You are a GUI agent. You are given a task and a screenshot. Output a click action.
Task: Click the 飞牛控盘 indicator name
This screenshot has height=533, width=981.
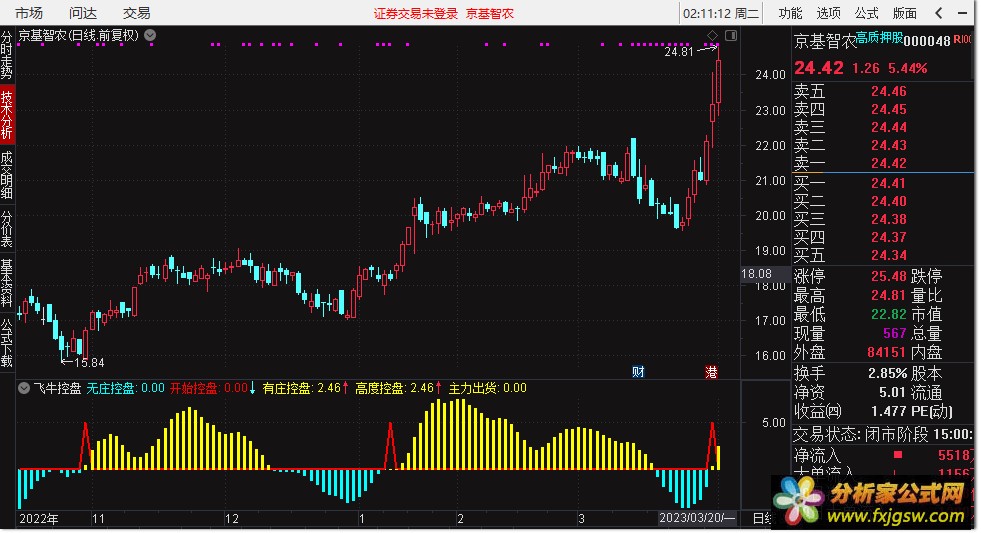(x=58, y=388)
